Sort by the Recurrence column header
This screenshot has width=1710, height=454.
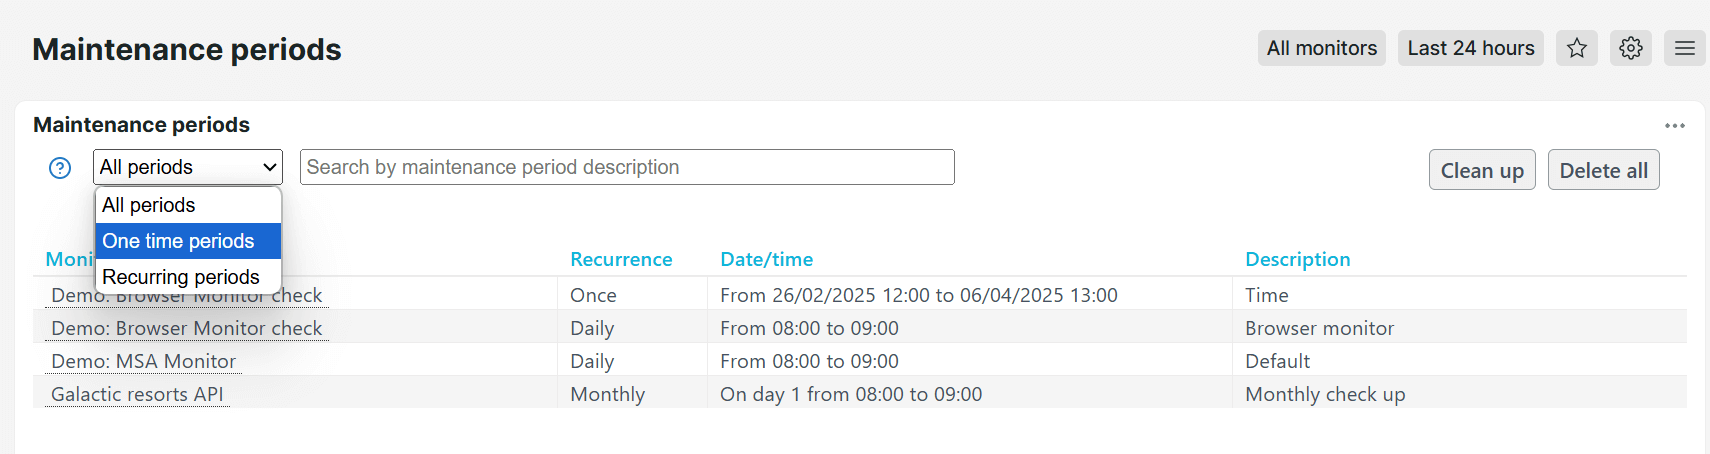(621, 259)
